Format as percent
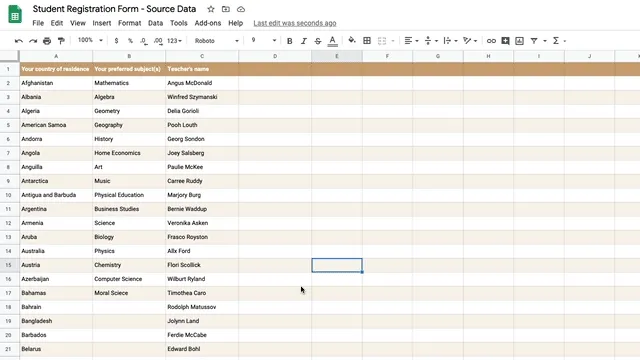This screenshot has width=640, height=360. click(x=130, y=41)
